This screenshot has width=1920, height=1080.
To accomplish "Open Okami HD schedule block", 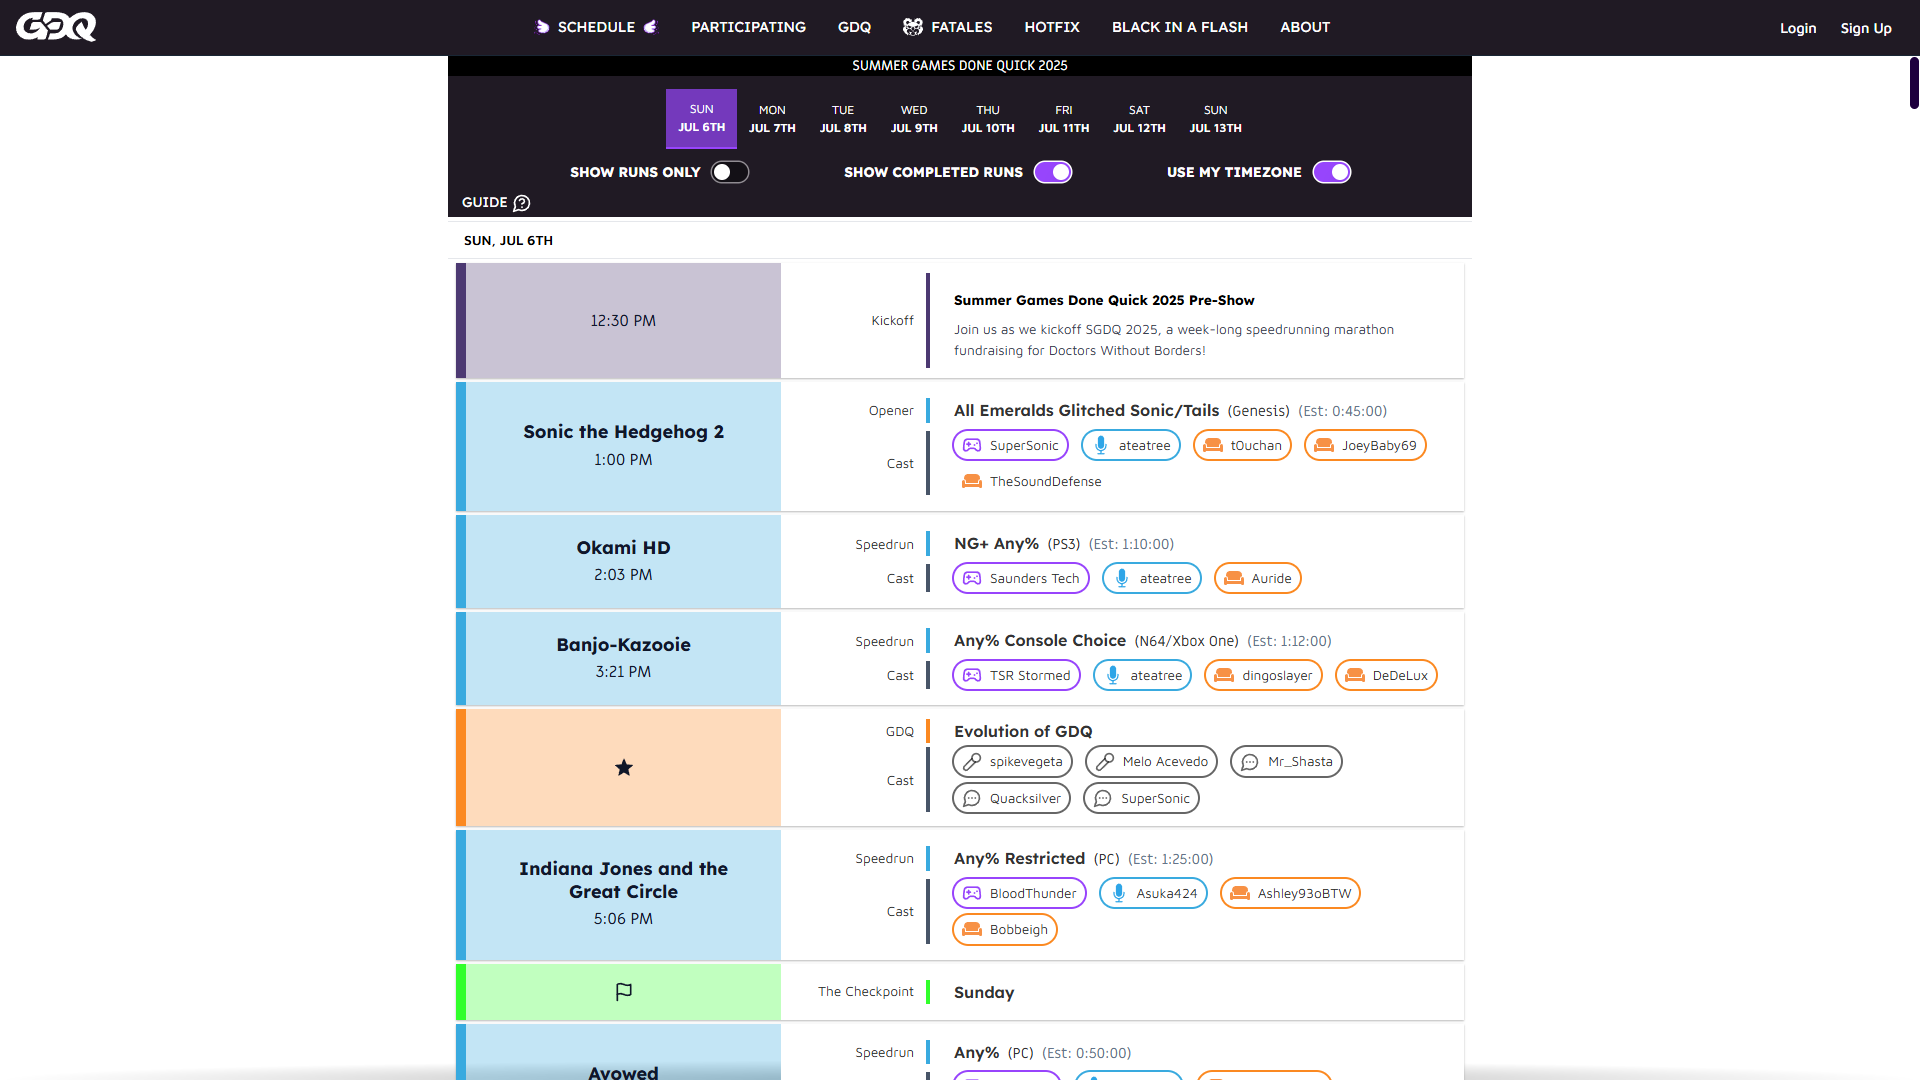I will [618, 561].
